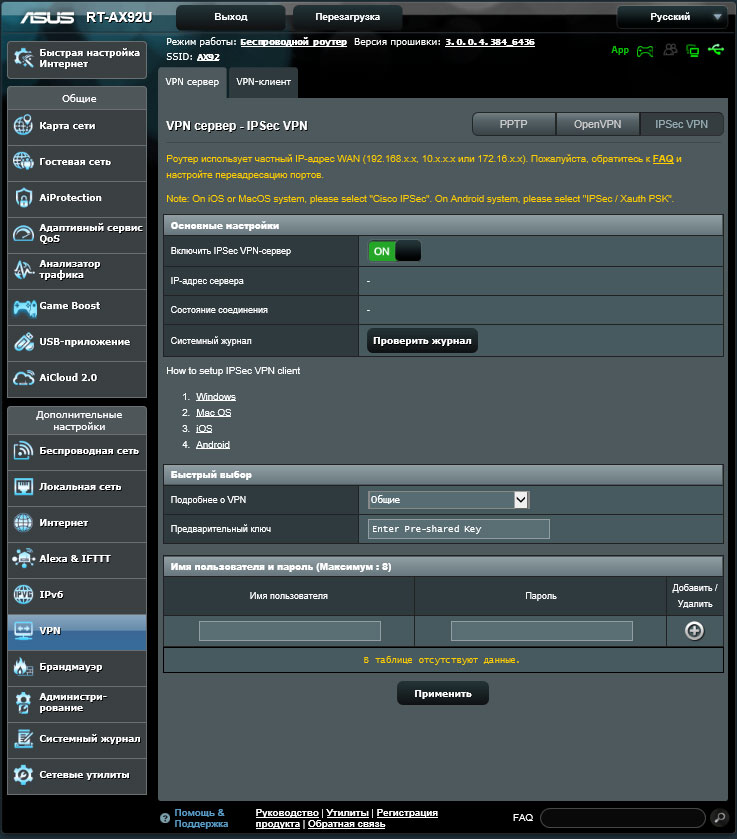The image size is (737, 839).
Task: Open the Adaptive QoS gauge icon
Action: click(x=23, y=233)
